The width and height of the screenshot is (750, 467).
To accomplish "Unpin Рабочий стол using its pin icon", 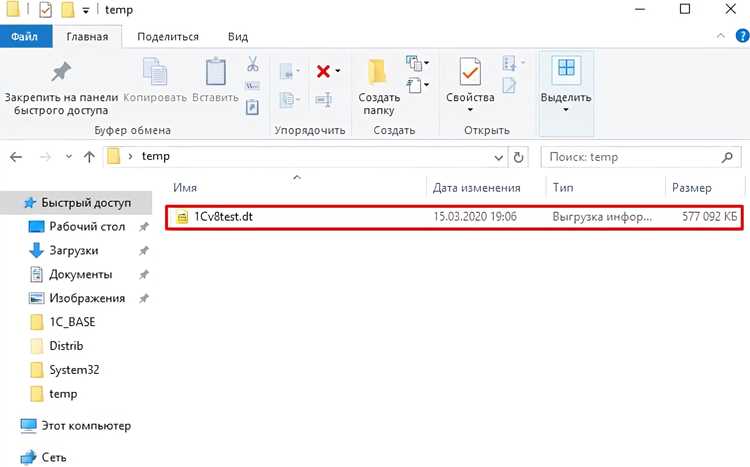I will 143,227.
